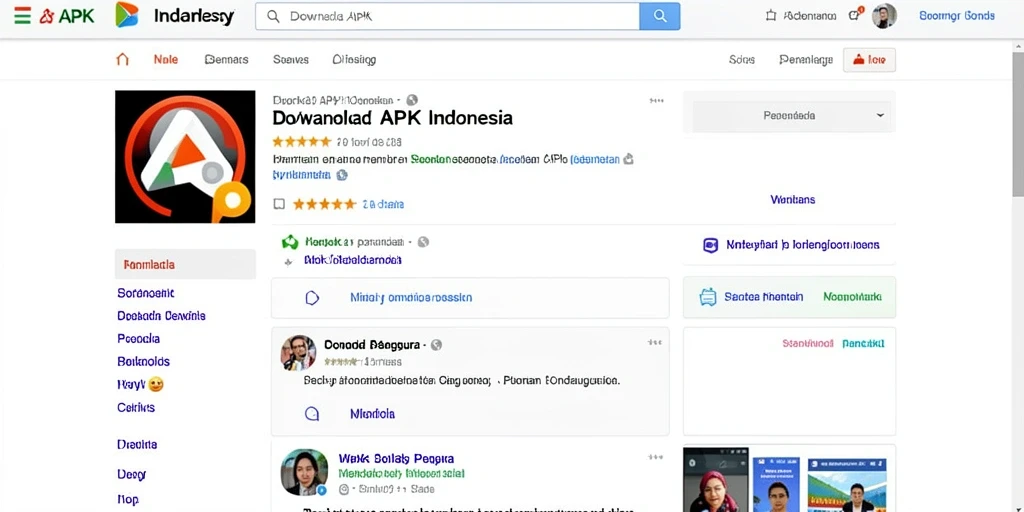1024x512 pixels.
Task: Click the chevron arrow of Peoendeda dropdown
Action: coord(880,116)
